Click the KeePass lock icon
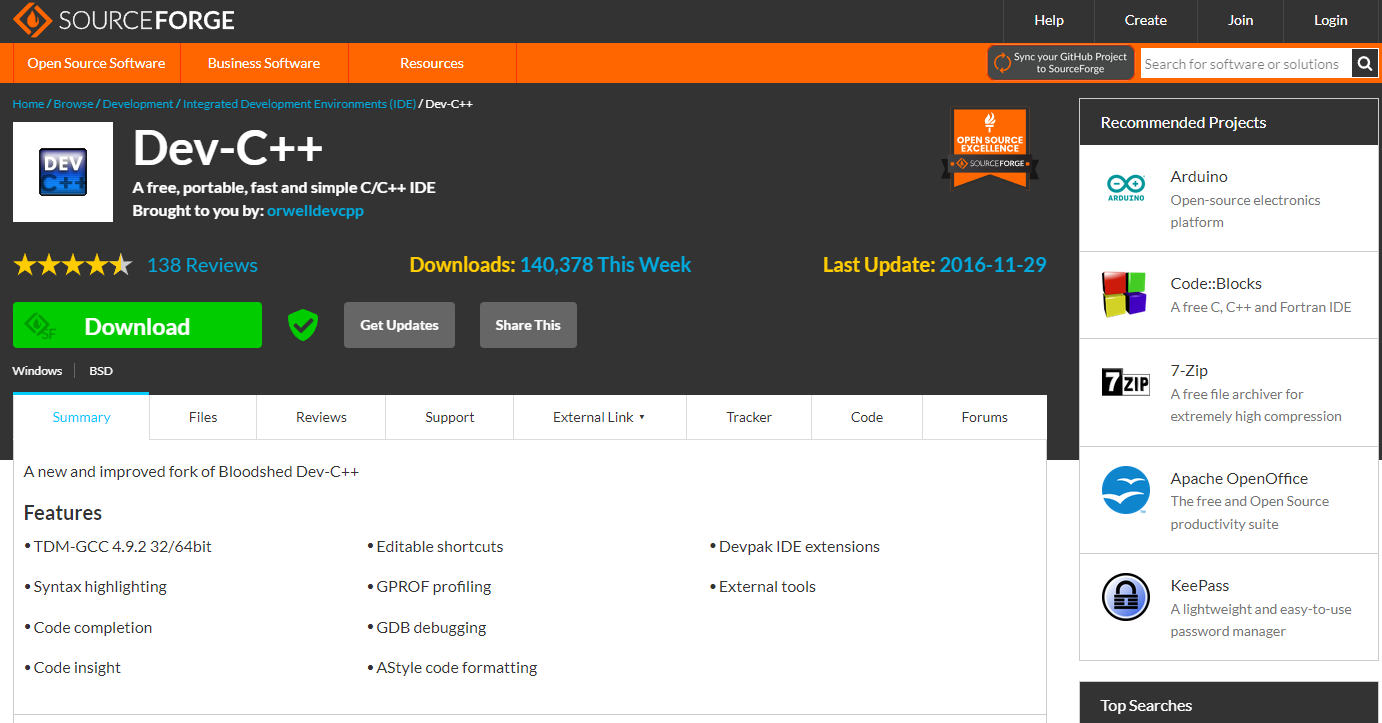Screen dimensions: 1382x723 (1126, 597)
